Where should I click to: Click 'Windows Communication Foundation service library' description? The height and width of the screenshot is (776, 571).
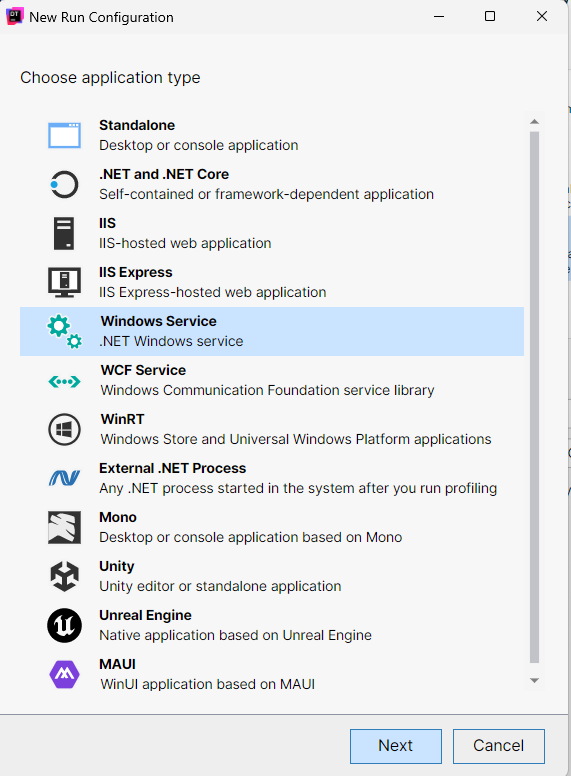click(x=267, y=390)
